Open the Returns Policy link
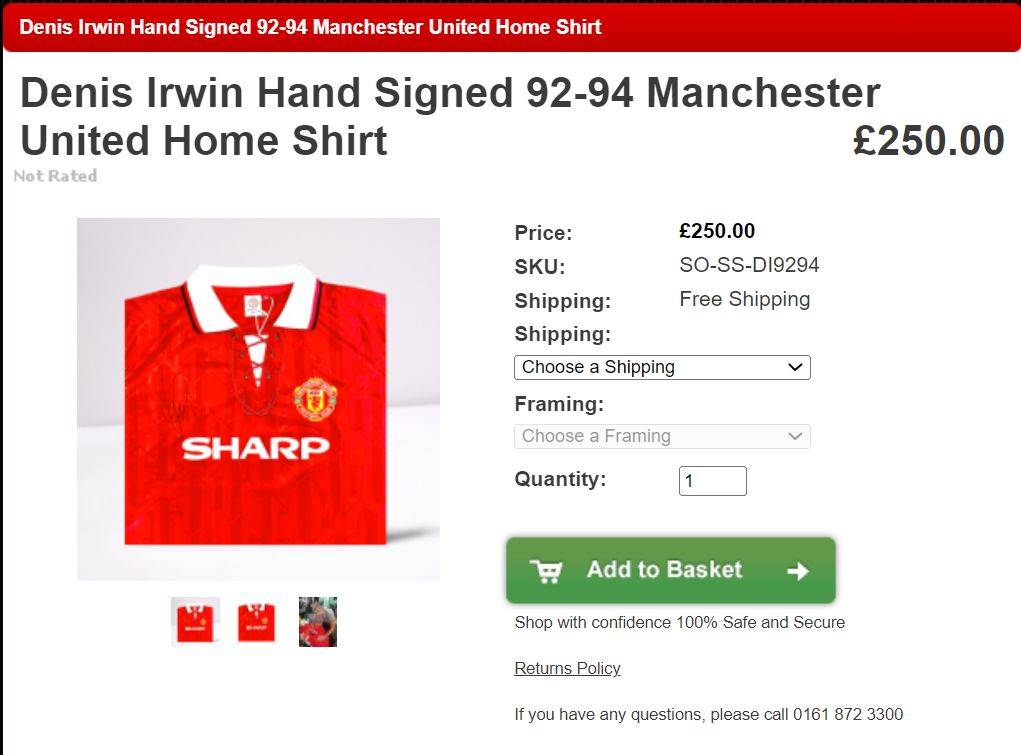This screenshot has height=755, width=1021. (x=567, y=668)
